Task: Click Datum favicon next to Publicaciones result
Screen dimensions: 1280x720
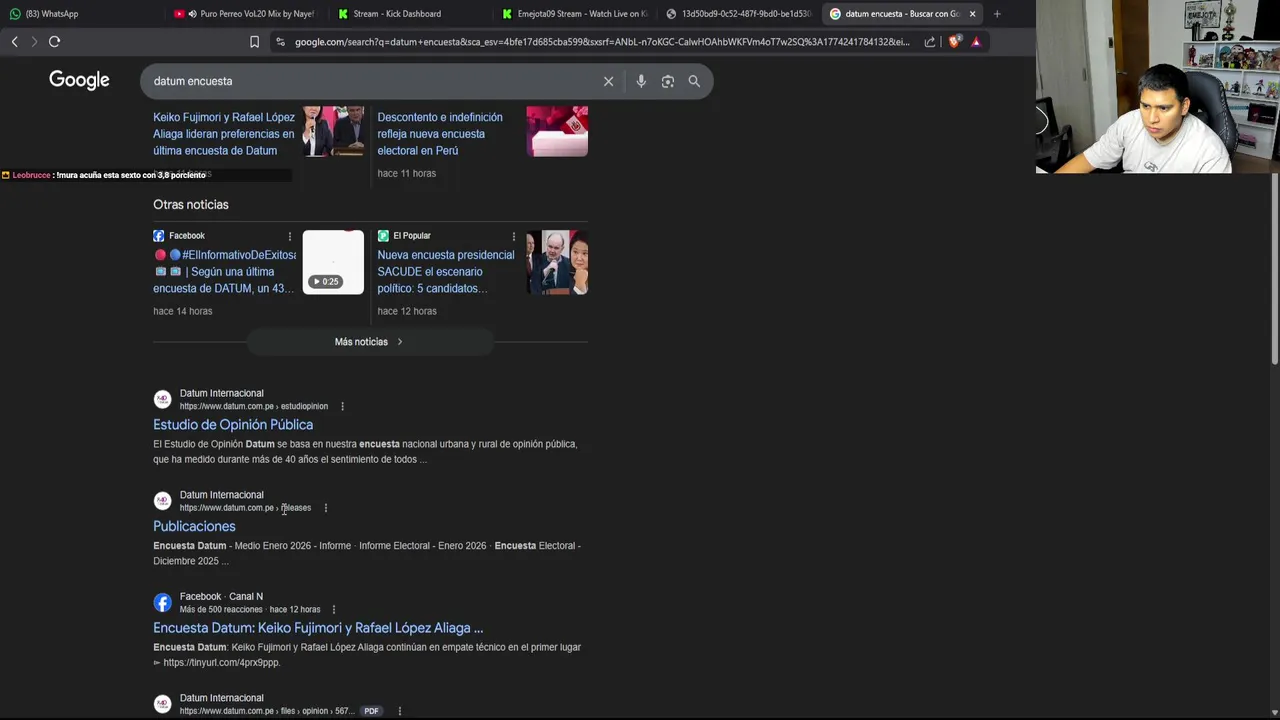Action: click(x=162, y=501)
